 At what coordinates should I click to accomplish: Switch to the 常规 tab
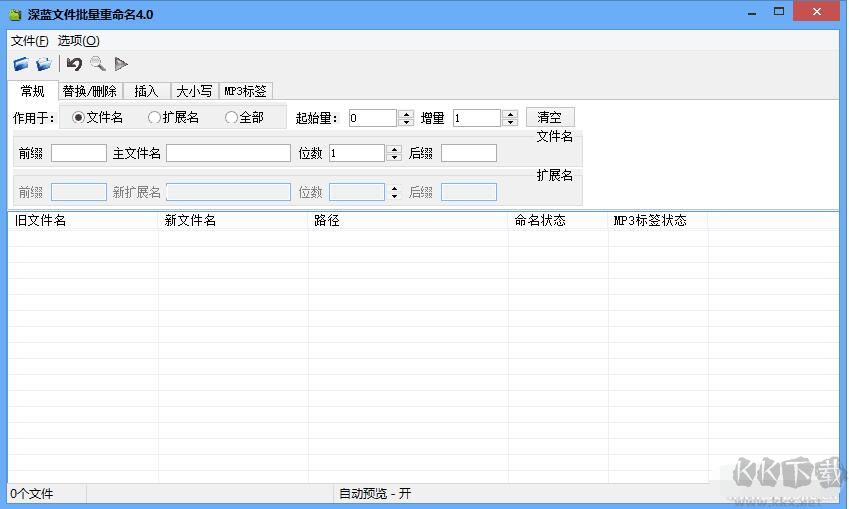point(32,91)
